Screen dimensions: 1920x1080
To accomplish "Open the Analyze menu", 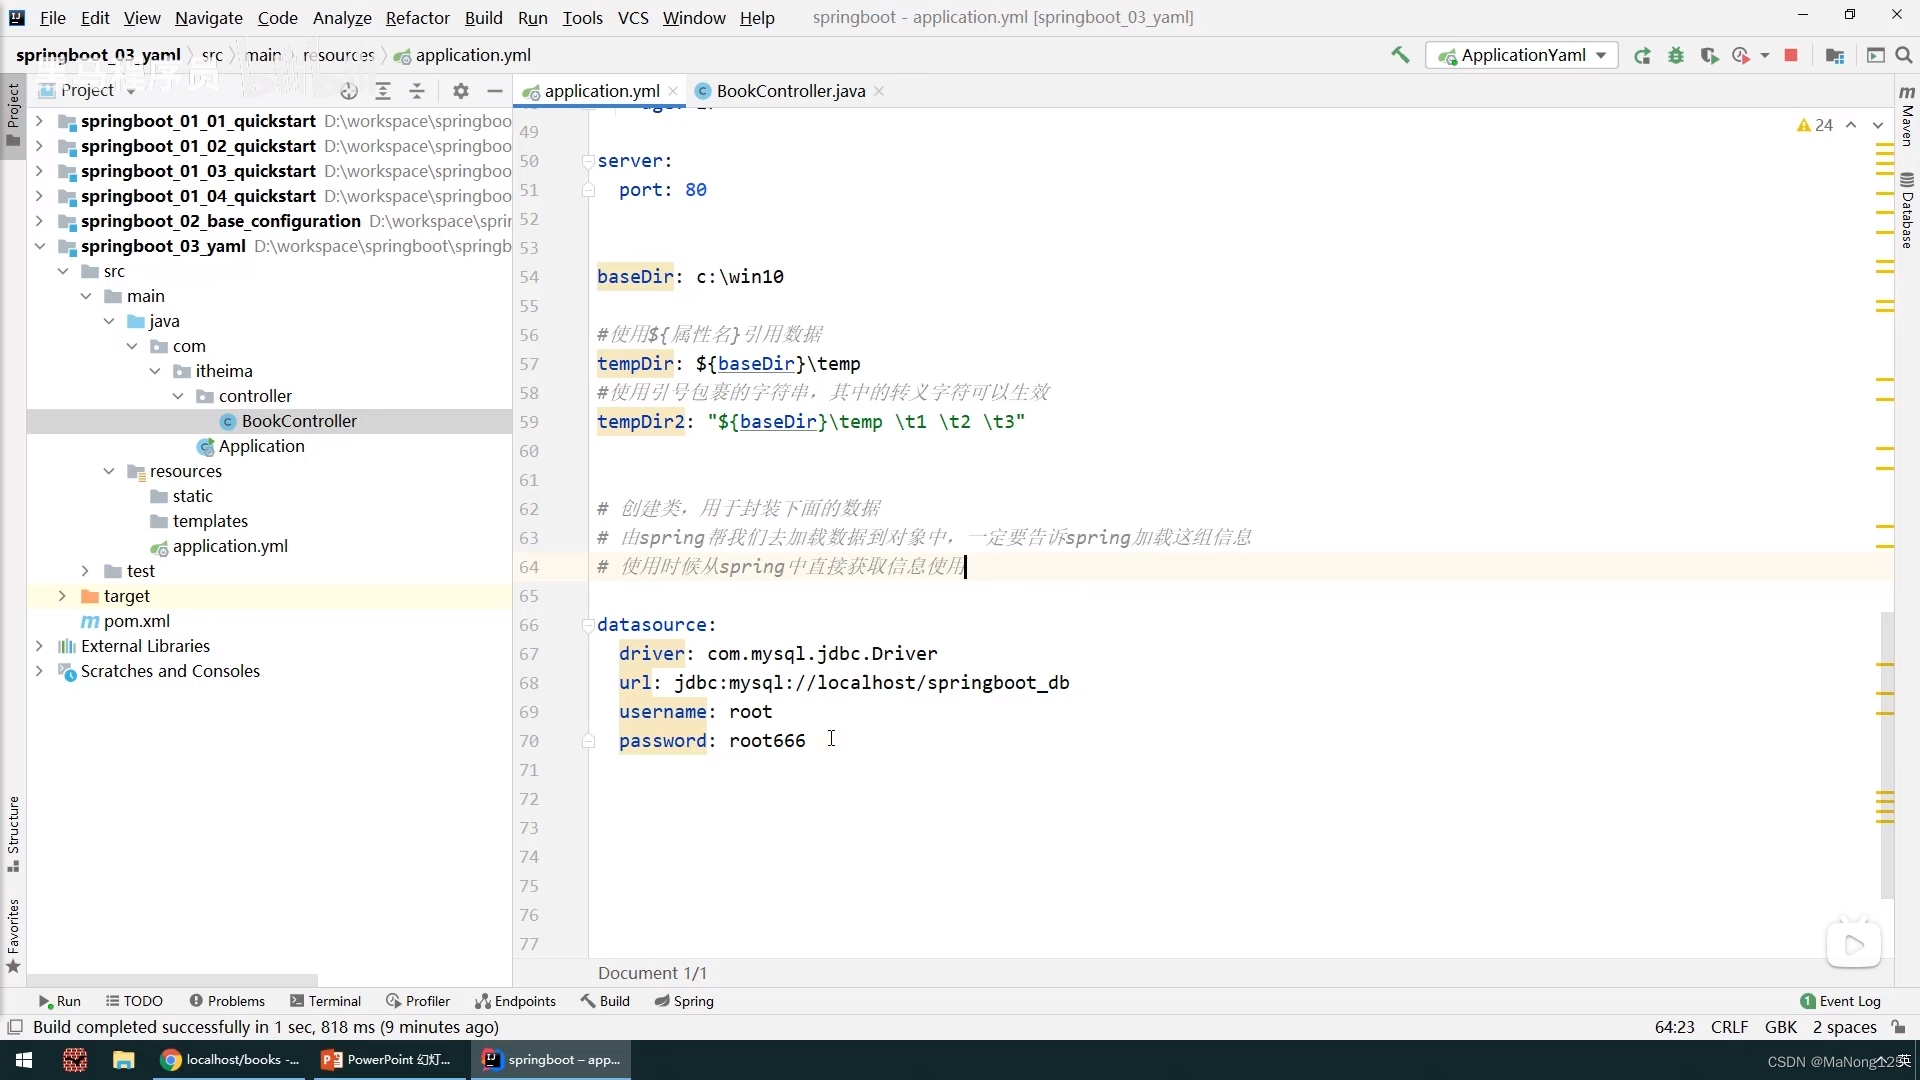I will (x=342, y=18).
